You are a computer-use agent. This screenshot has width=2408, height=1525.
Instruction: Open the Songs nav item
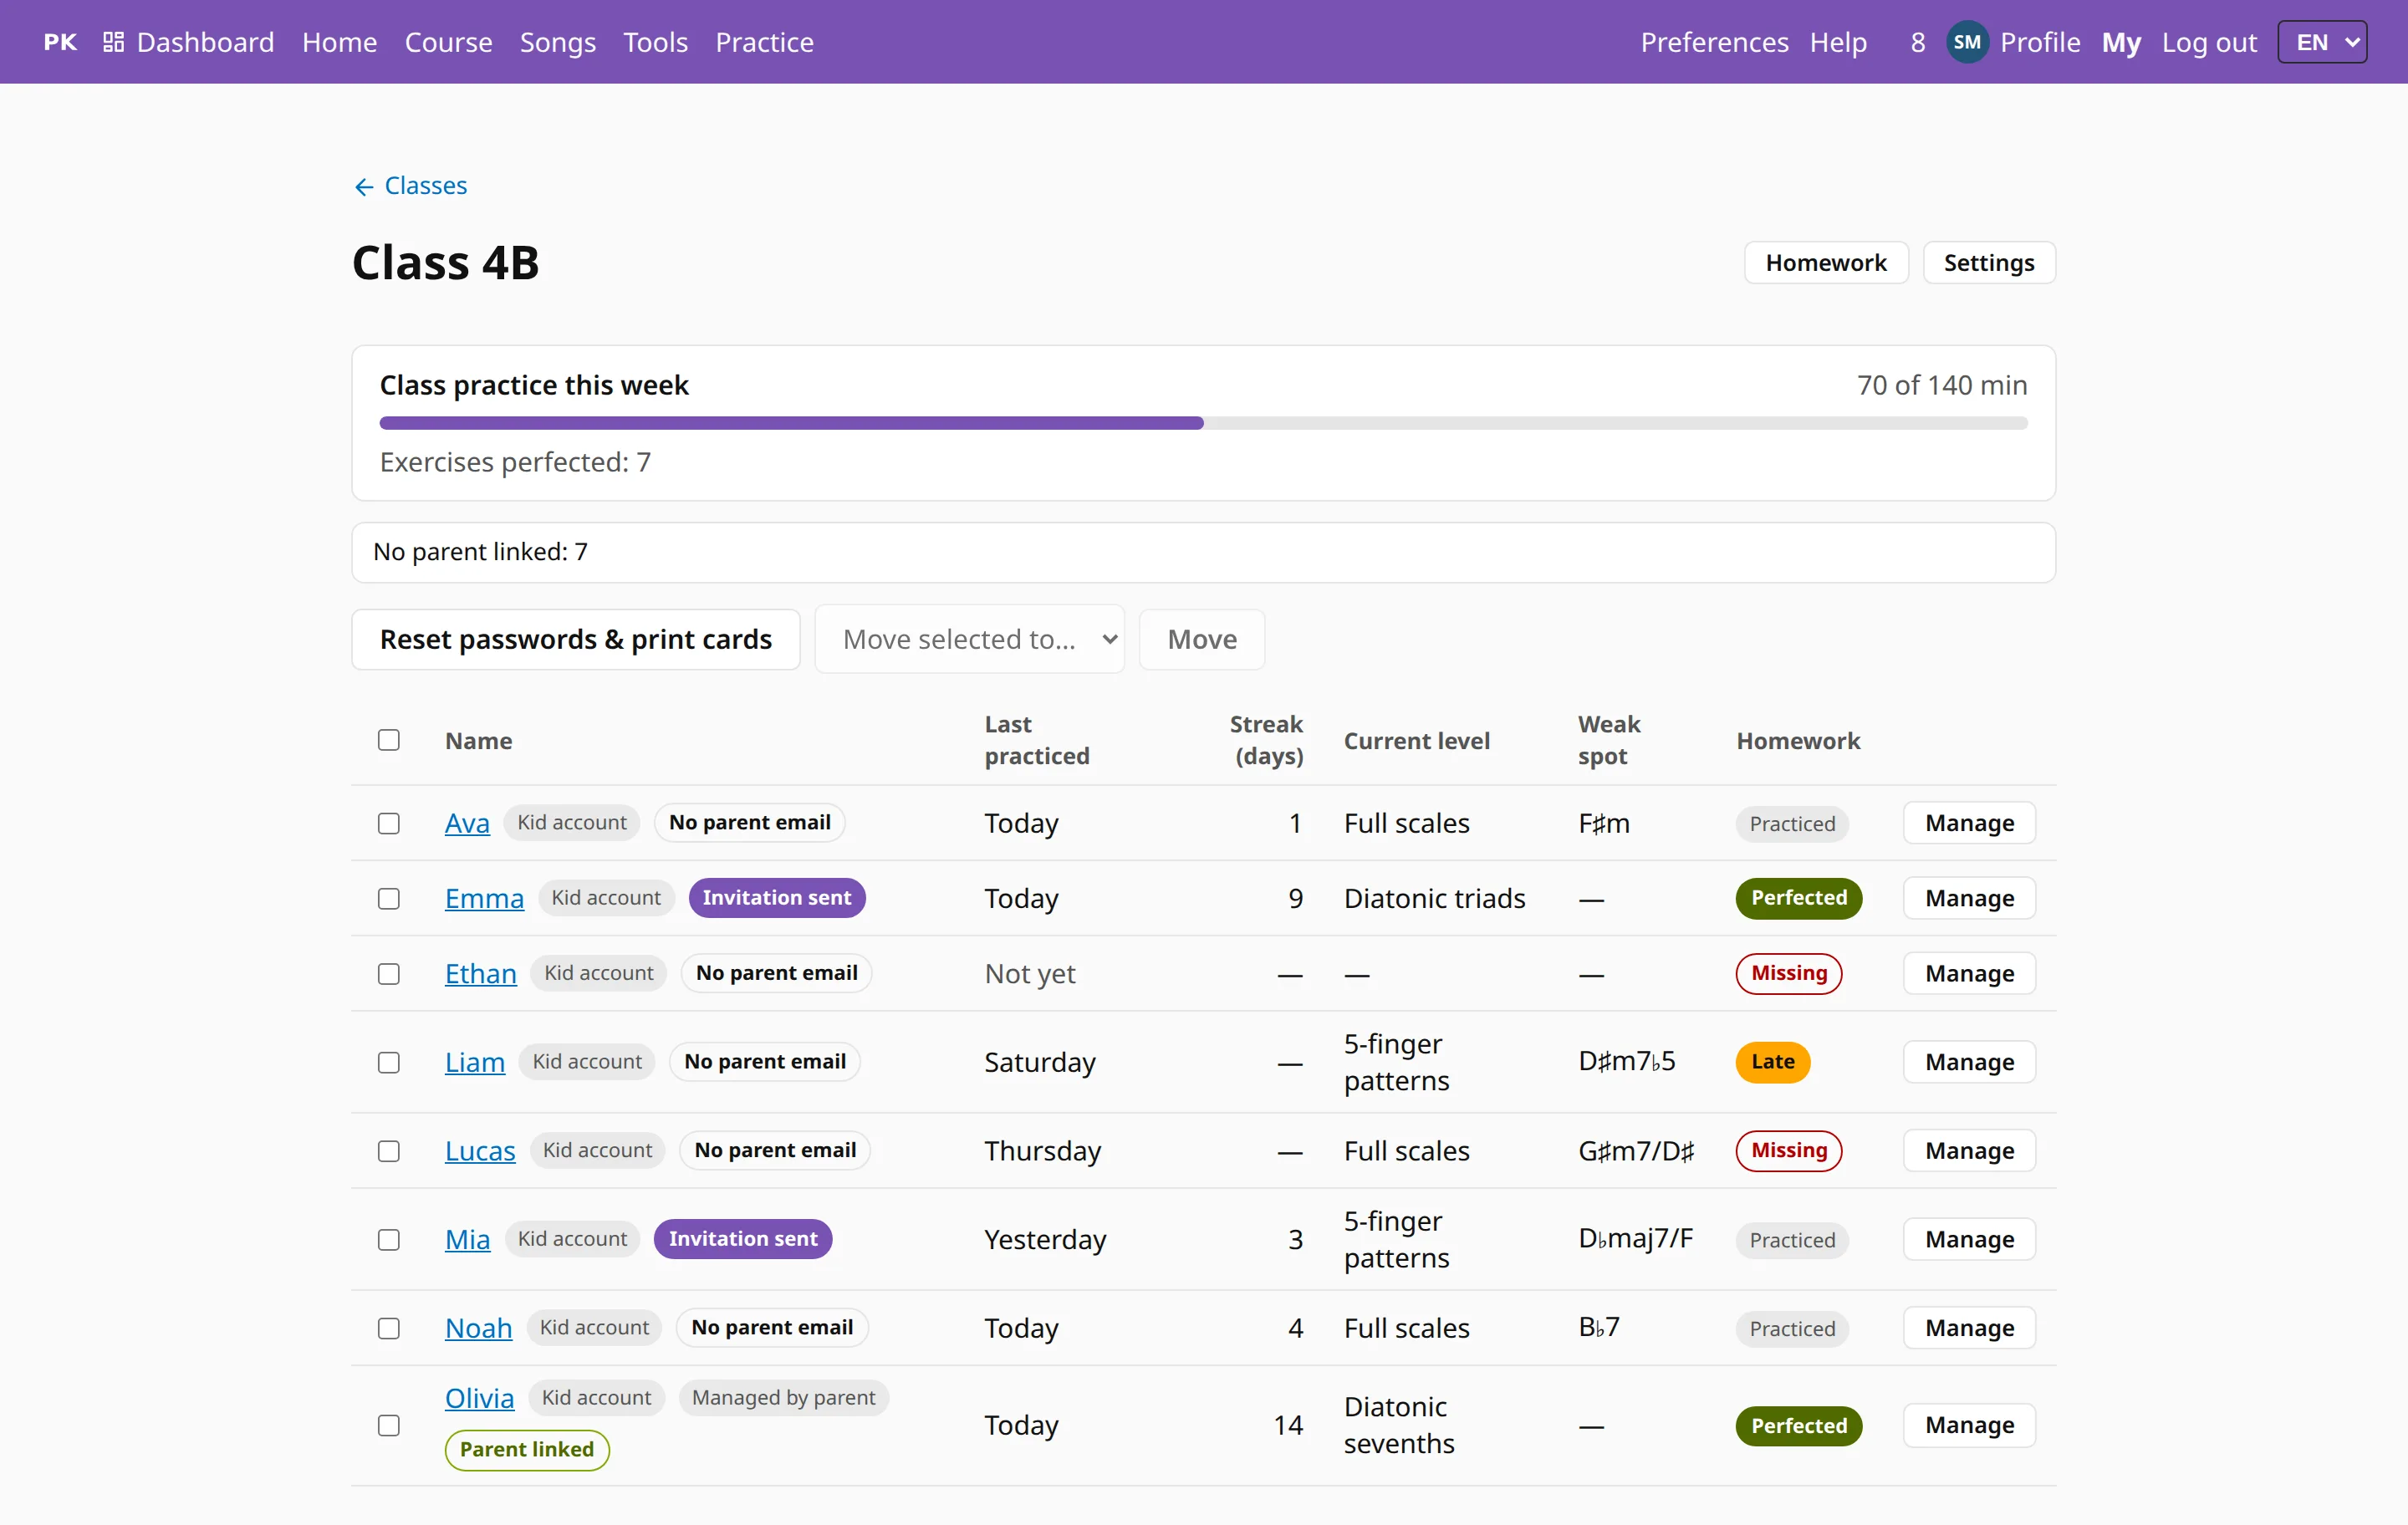point(558,42)
